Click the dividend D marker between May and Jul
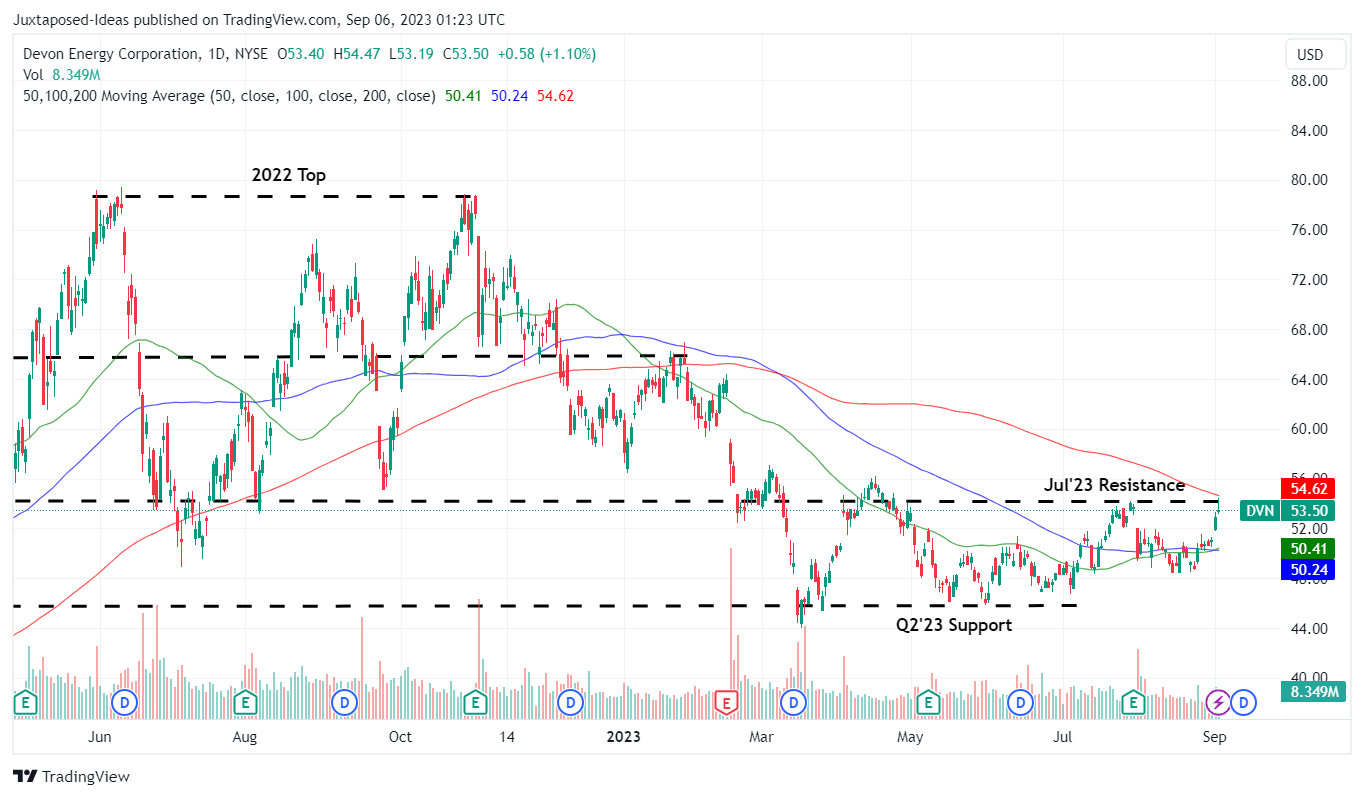This screenshot has width=1364, height=798. [x=1021, y=703]
